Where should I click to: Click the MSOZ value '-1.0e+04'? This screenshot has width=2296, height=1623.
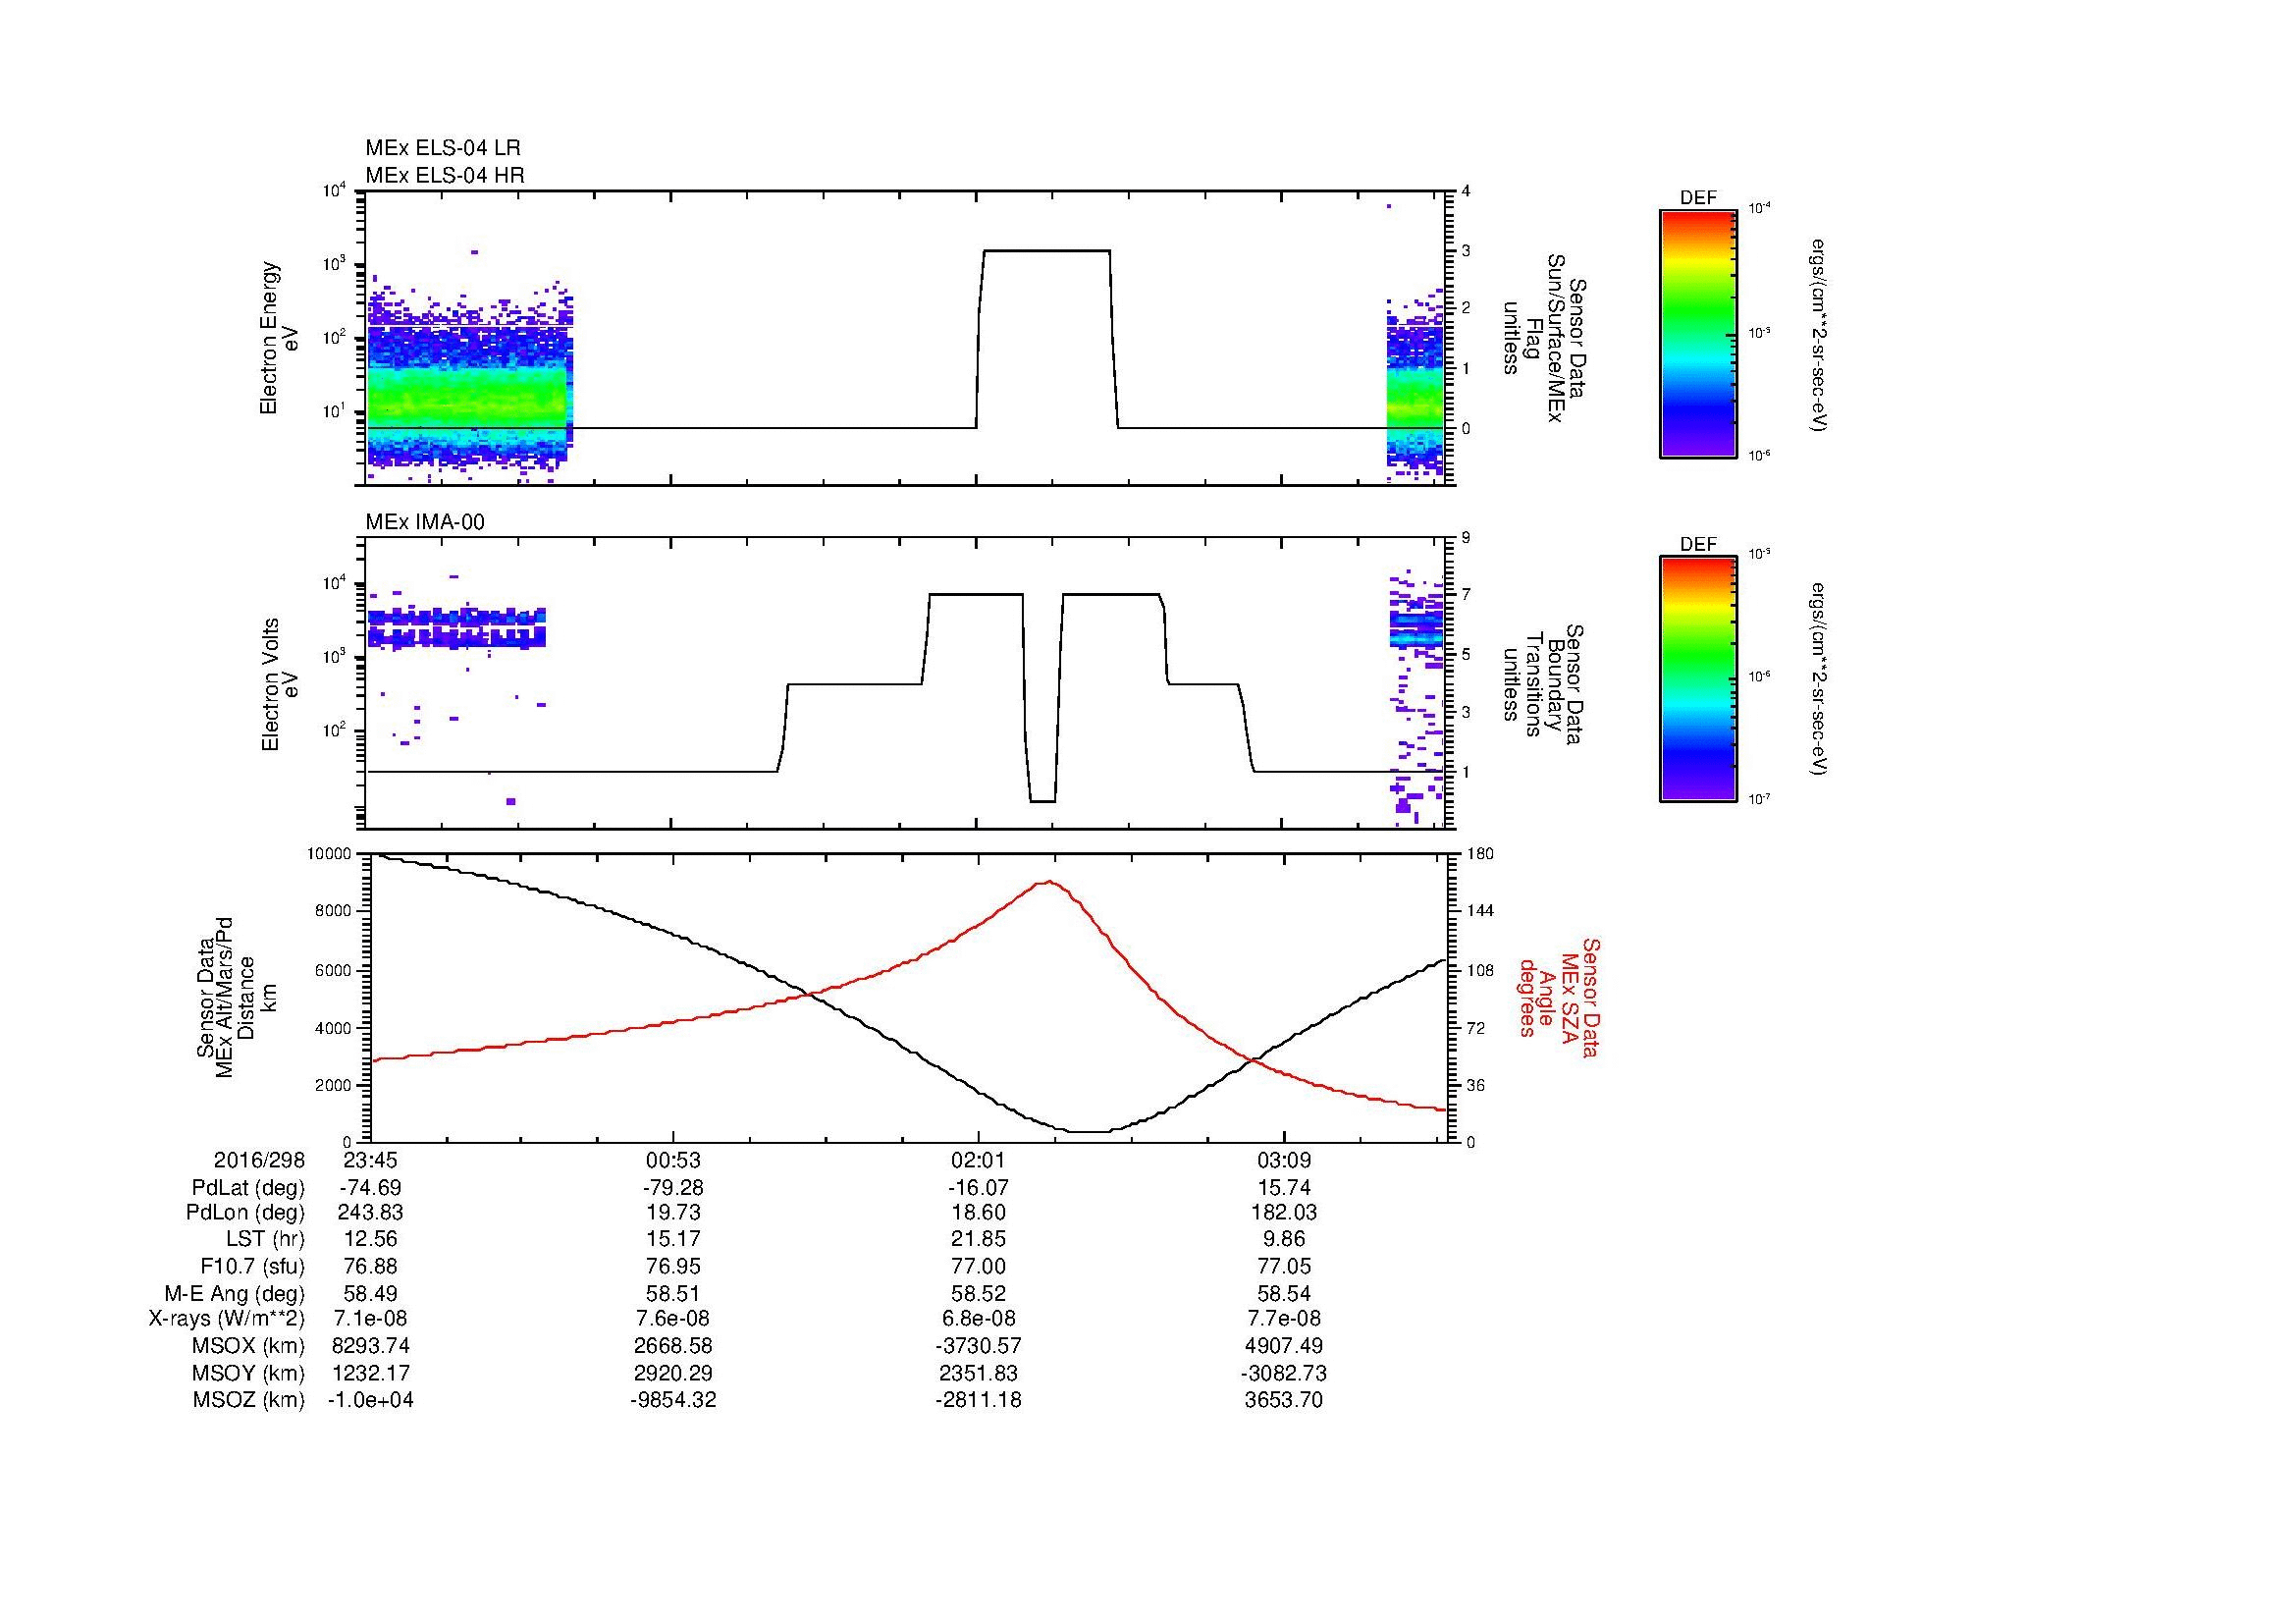370,1400
